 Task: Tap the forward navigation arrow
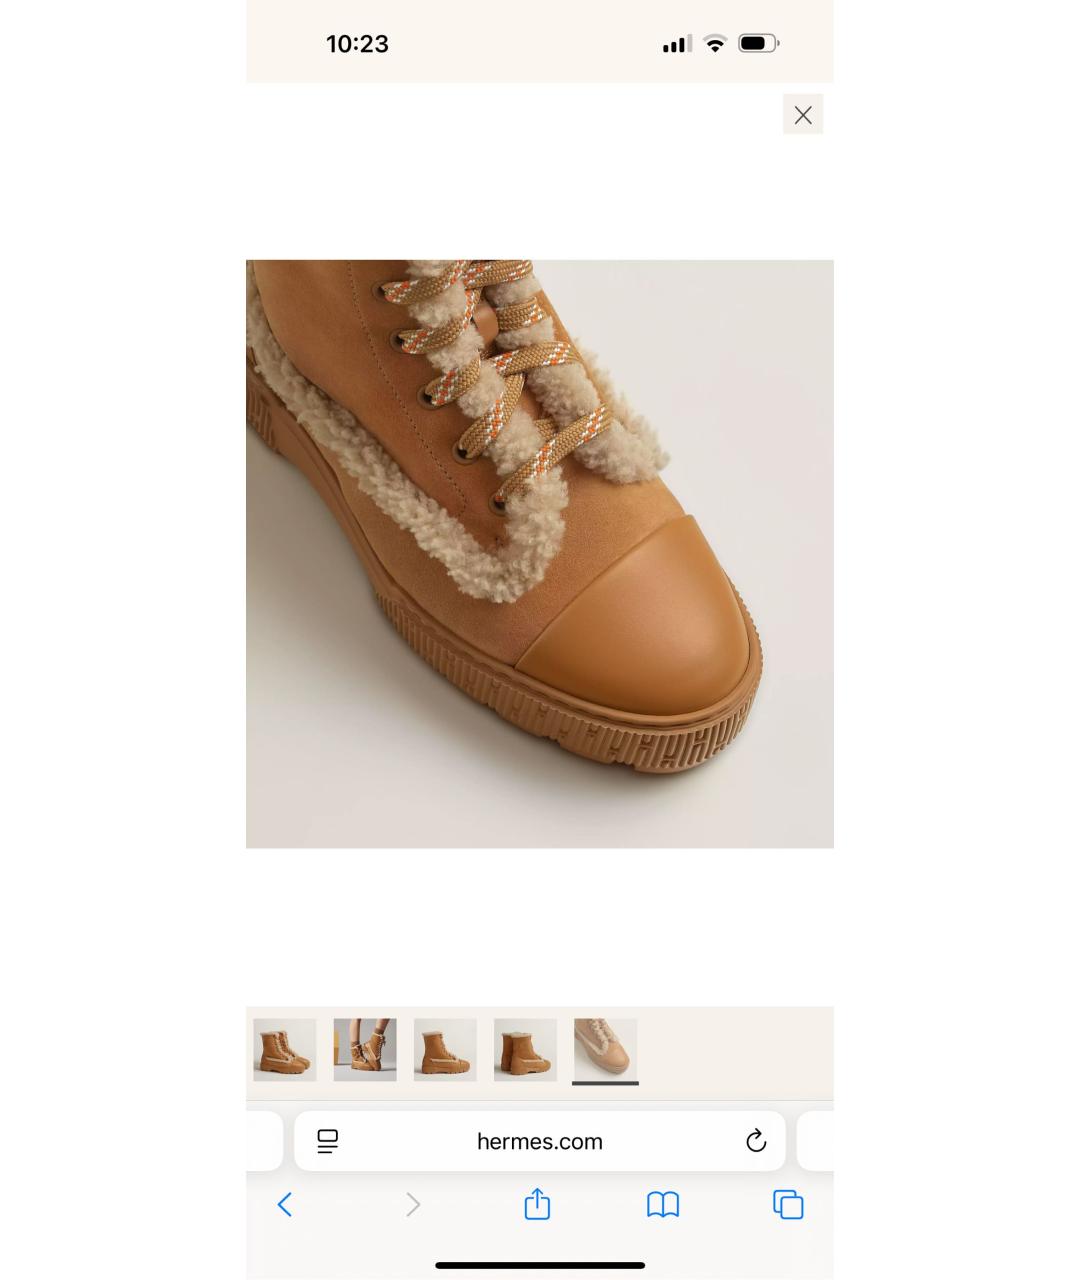tap(413, 1204)
